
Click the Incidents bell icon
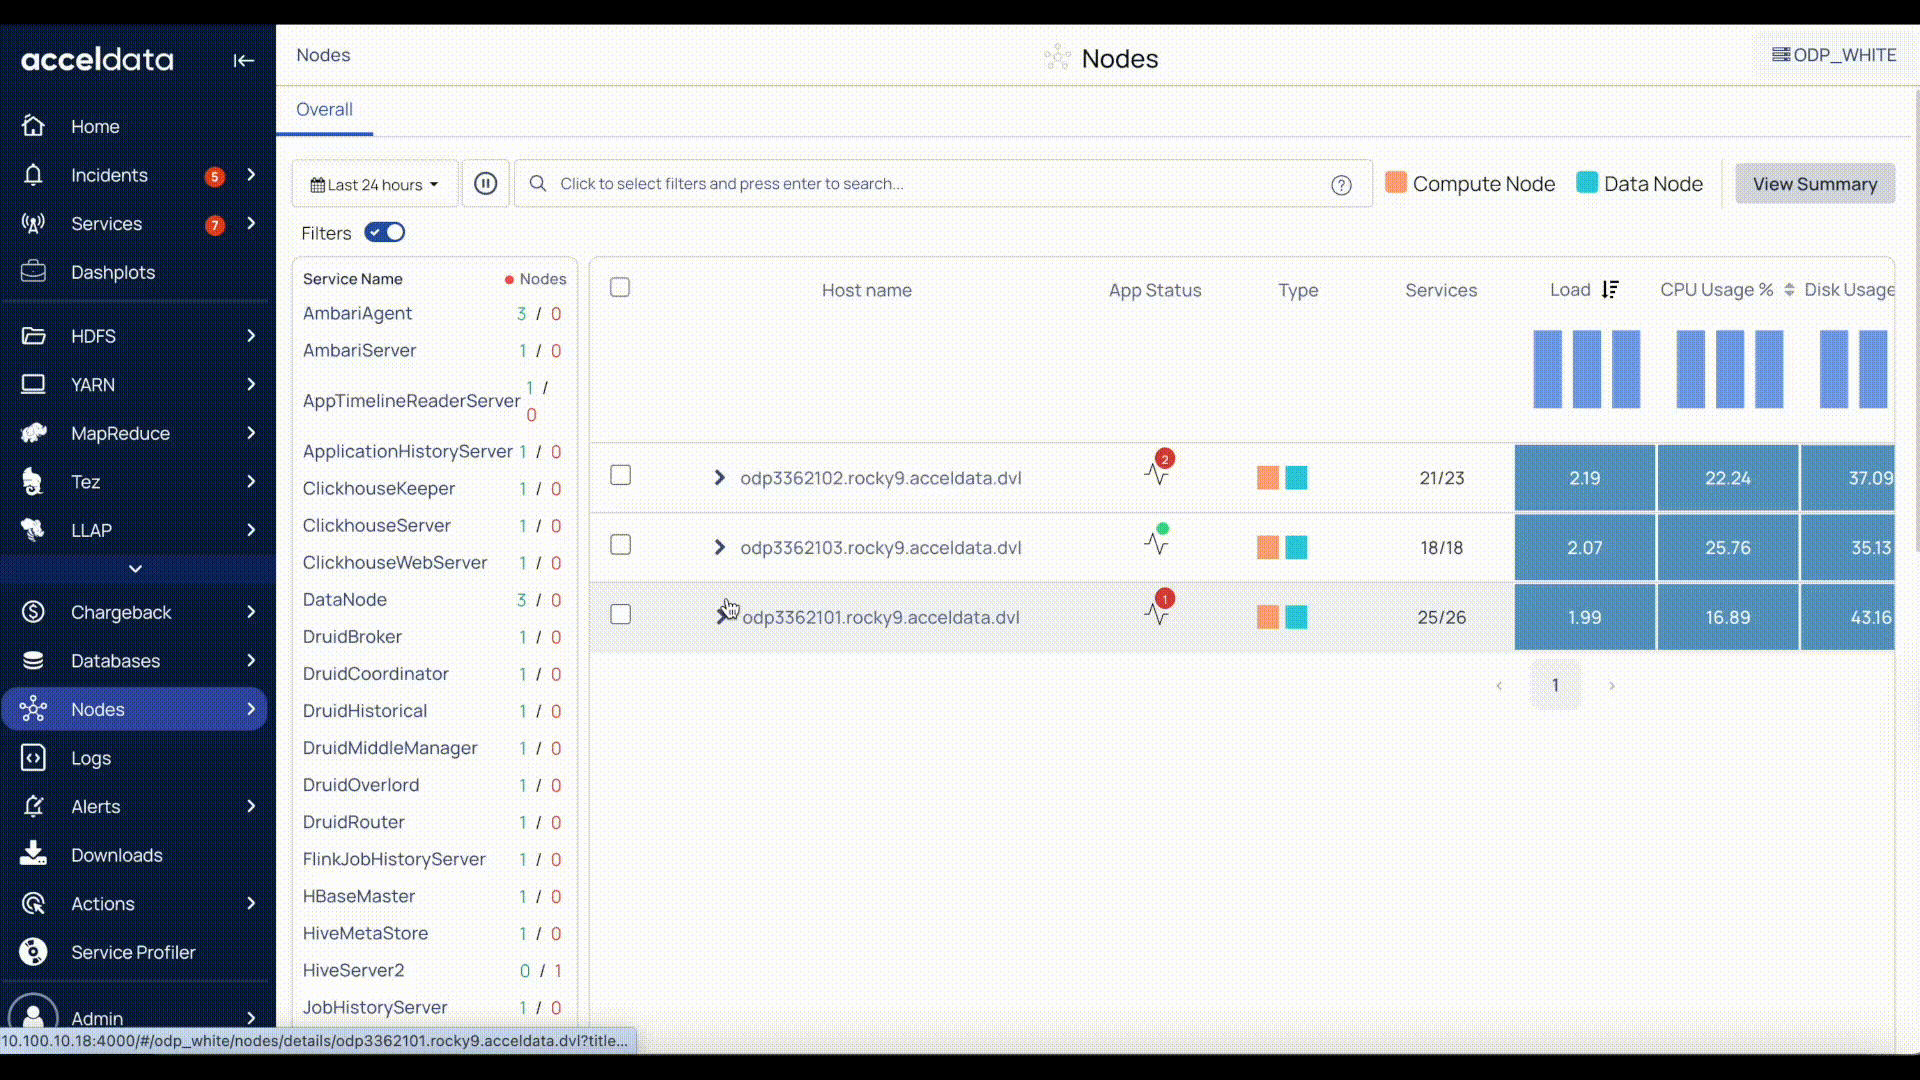(x=33, y=175)
